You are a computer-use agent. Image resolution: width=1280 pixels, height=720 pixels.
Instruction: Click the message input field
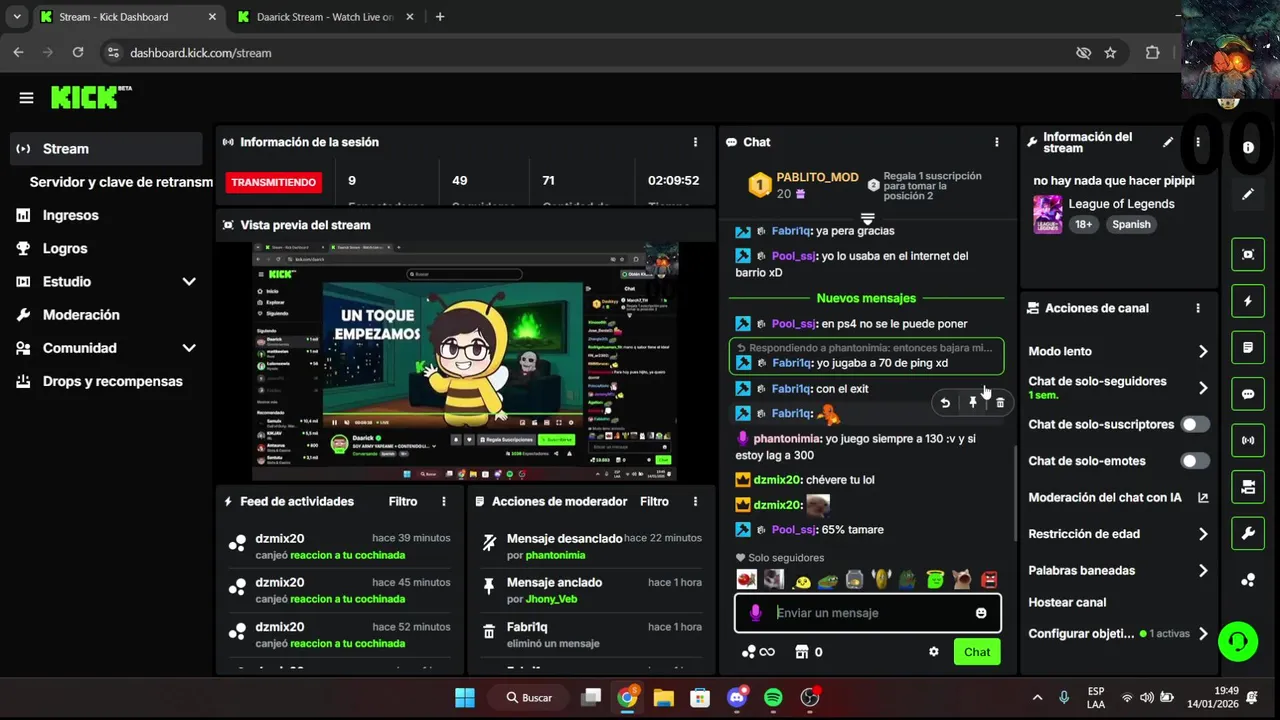[868, 613]
